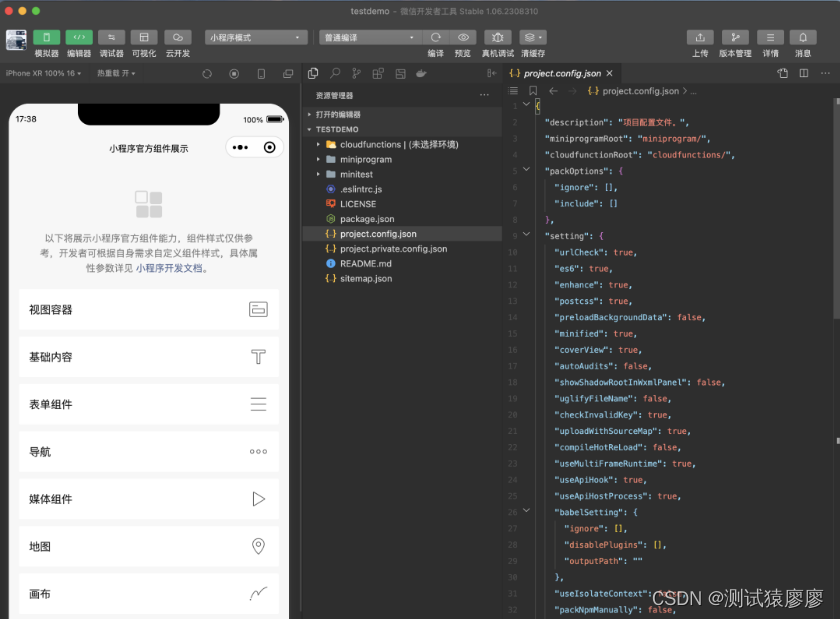Start real device debugging (真机调试)
840x619 pixels.
tap(498, 38)
